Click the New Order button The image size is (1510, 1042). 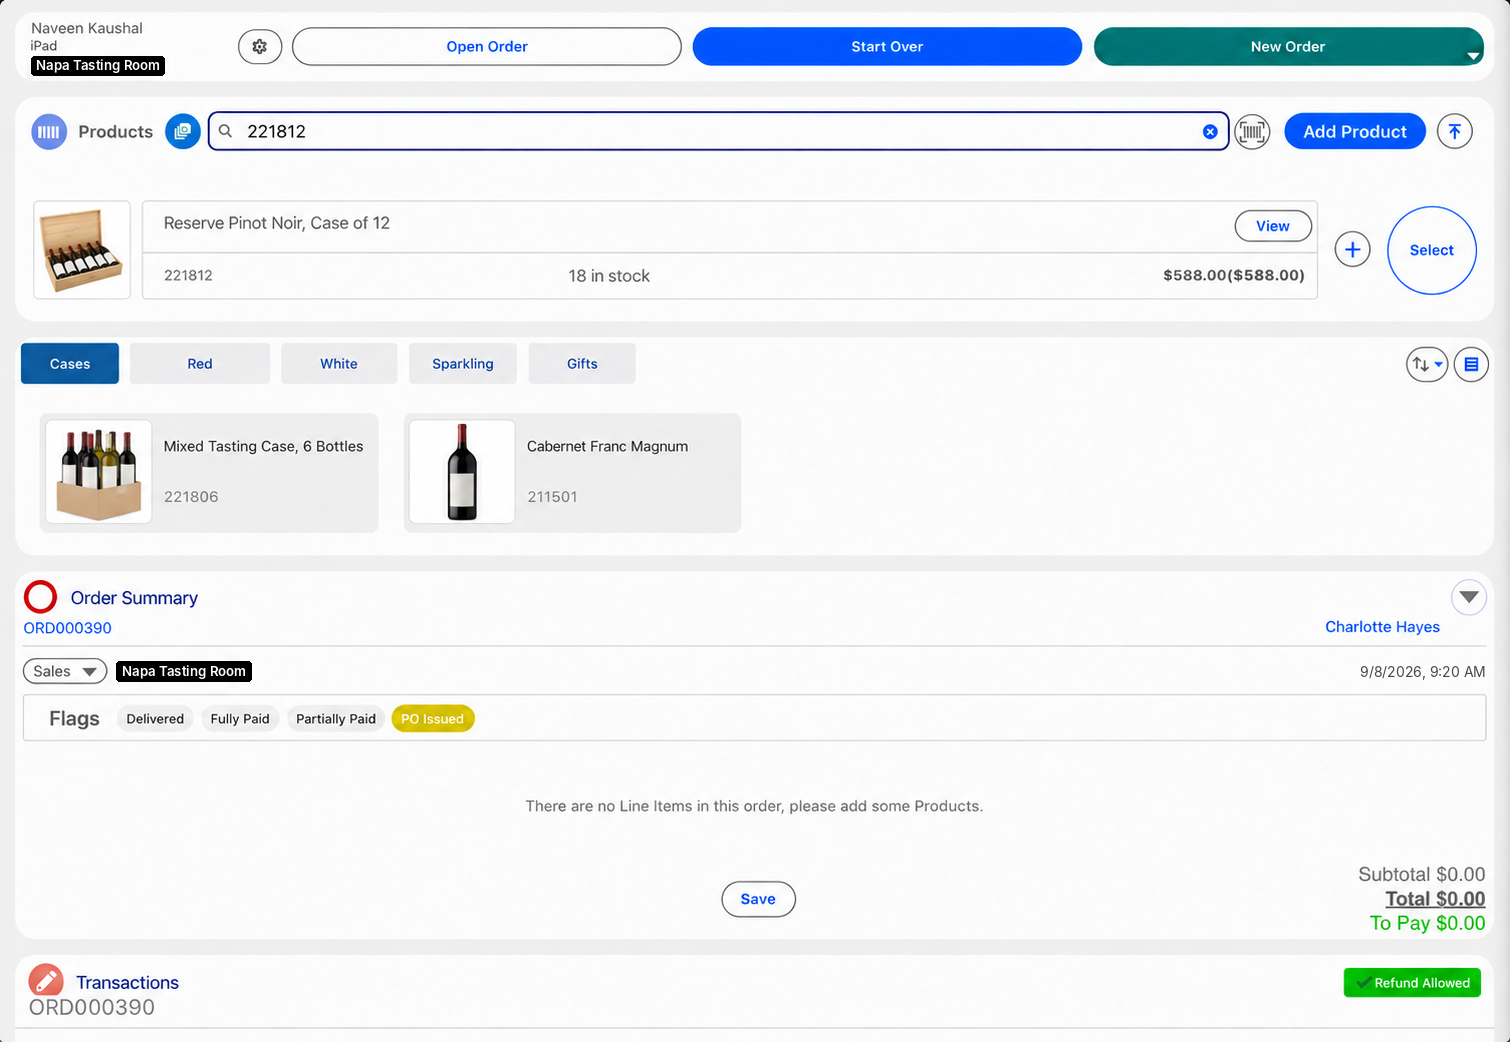(1288, 46)
